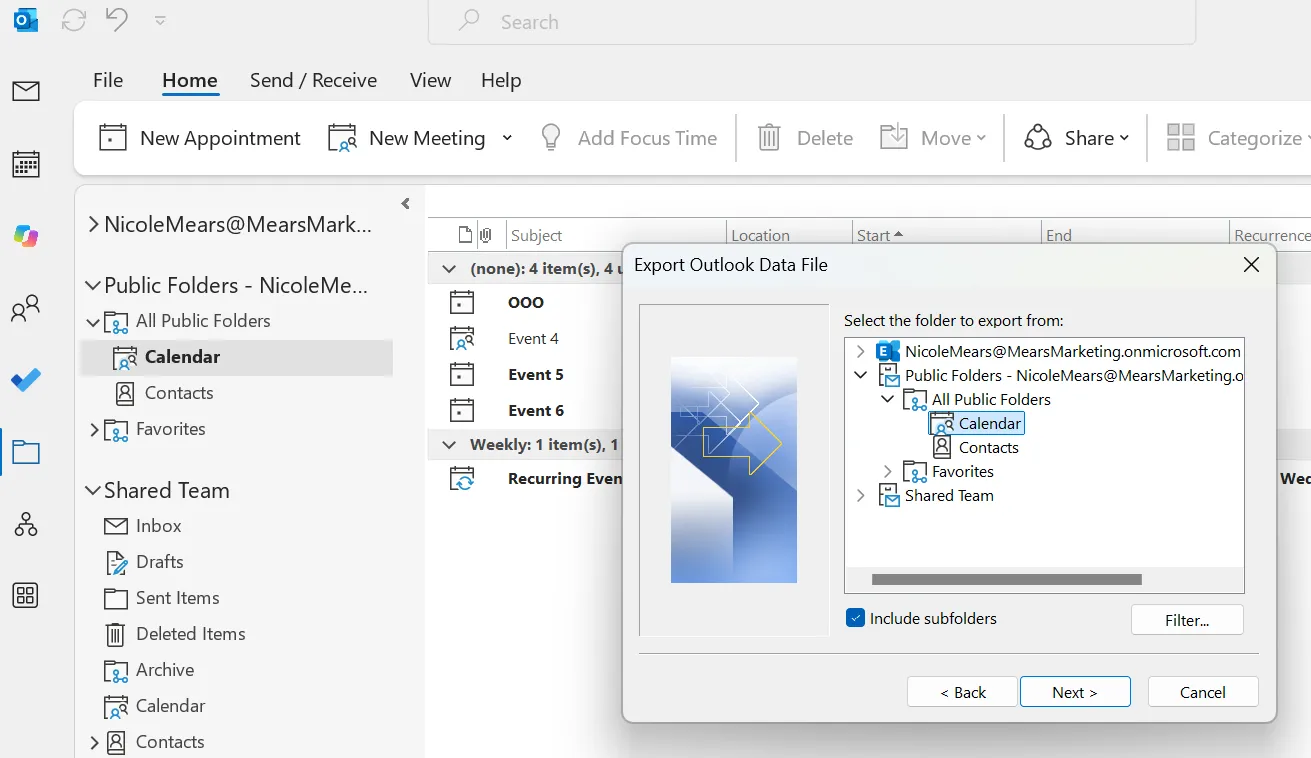Image resolution: width=1311 pixels, height=758 pixels.
Task: Open the Mail view in the sidebar
Action: (26, 92)
